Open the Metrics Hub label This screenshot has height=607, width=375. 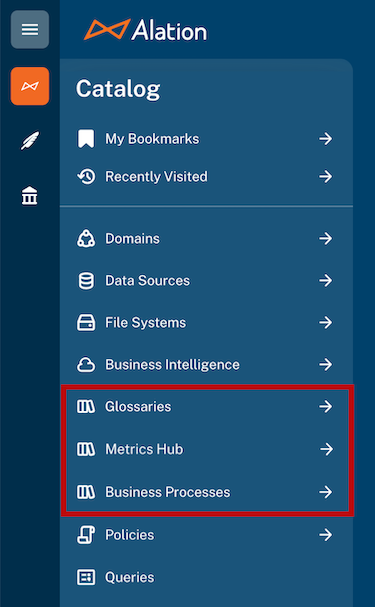144,449
